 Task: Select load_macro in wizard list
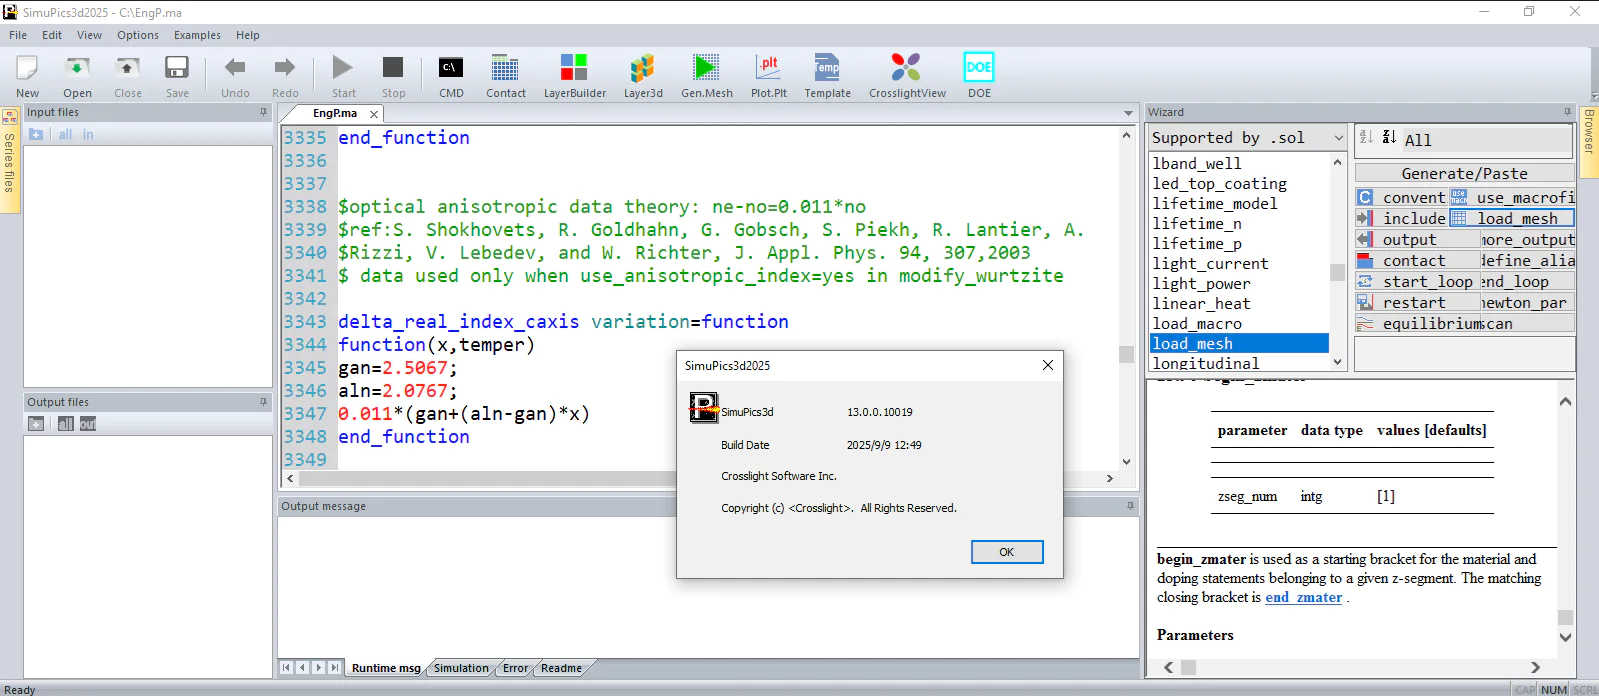click(x=1197, y=323)
